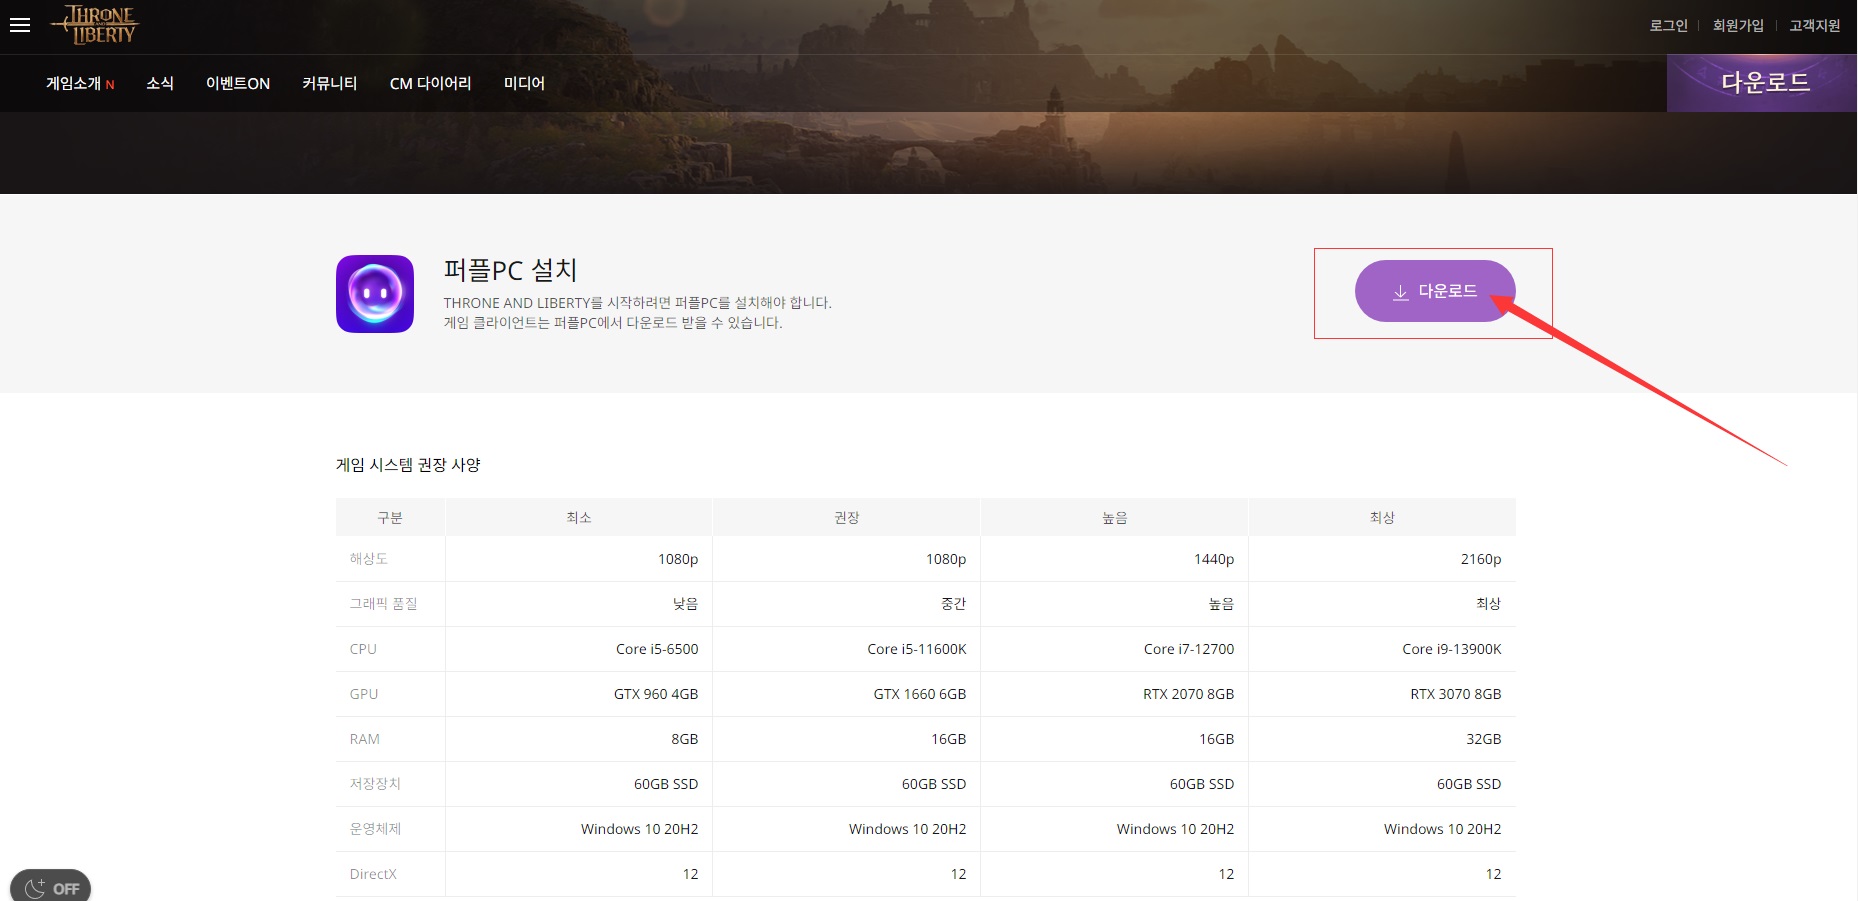
Task: Click the 최소 column header
Action: [x=579, y=517]
